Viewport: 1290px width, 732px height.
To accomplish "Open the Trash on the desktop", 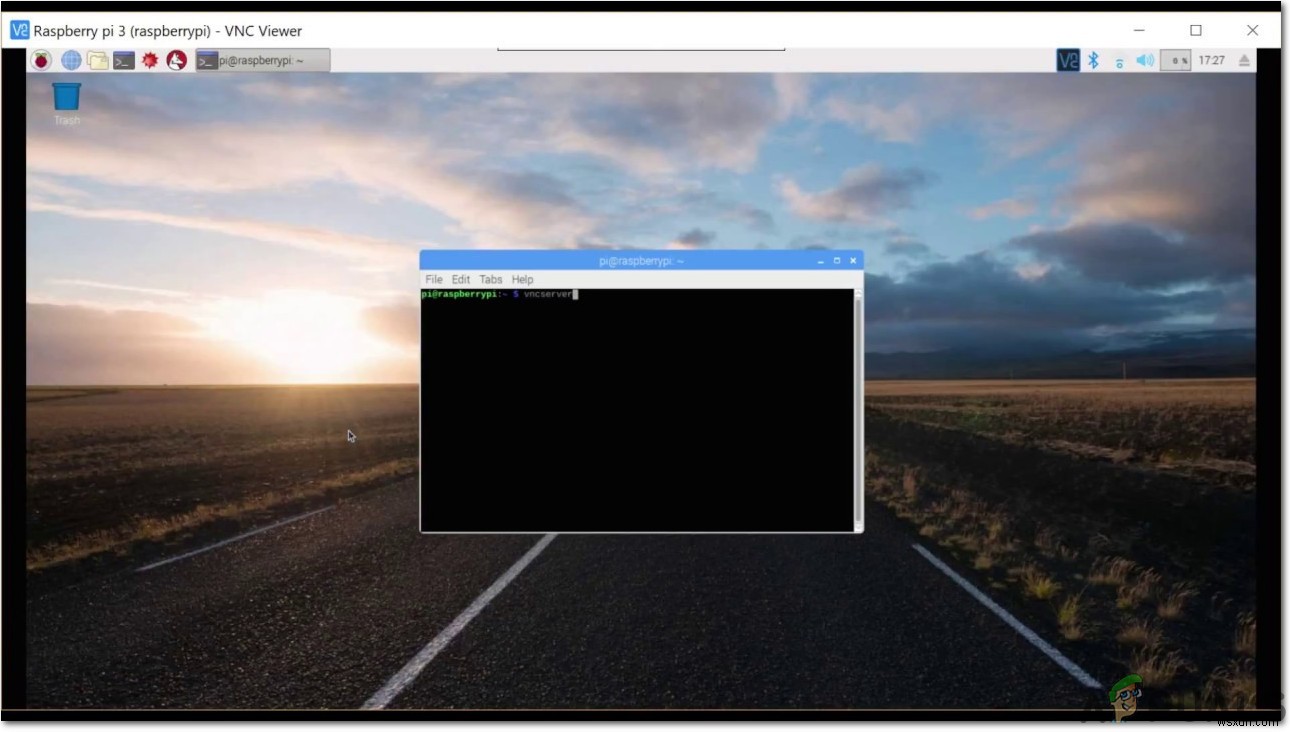I will (x=65, y=98).
